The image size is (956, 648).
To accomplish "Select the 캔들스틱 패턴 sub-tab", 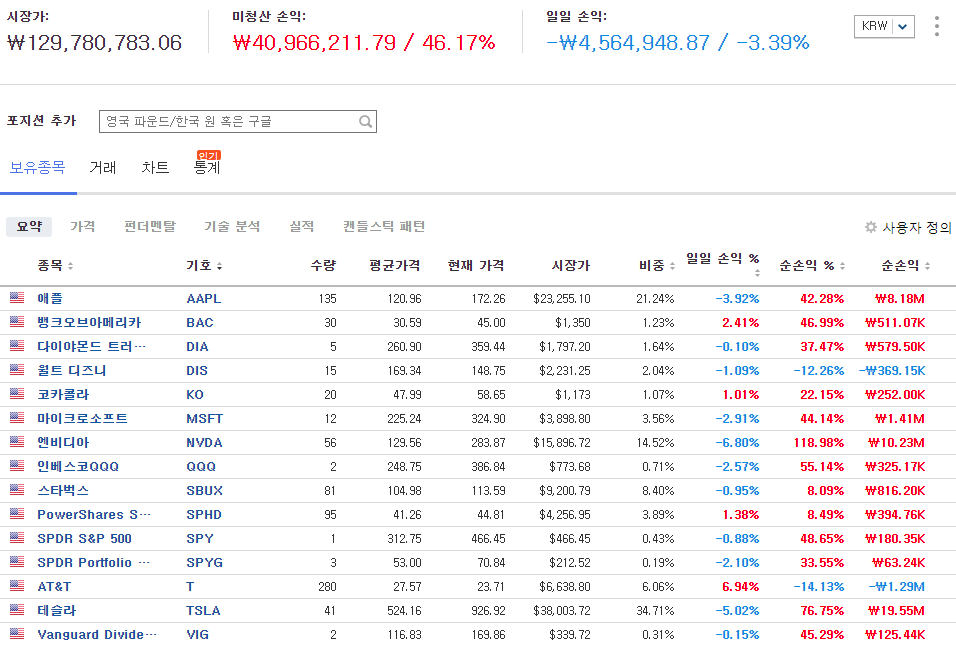I will click(384, 227).
